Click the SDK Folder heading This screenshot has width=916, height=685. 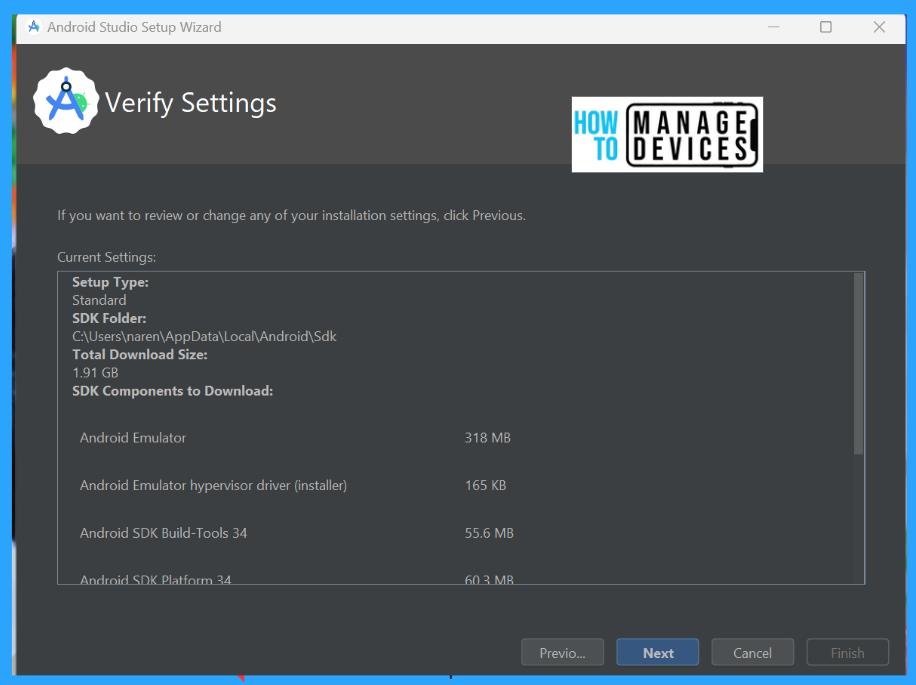tap(109, 318)
